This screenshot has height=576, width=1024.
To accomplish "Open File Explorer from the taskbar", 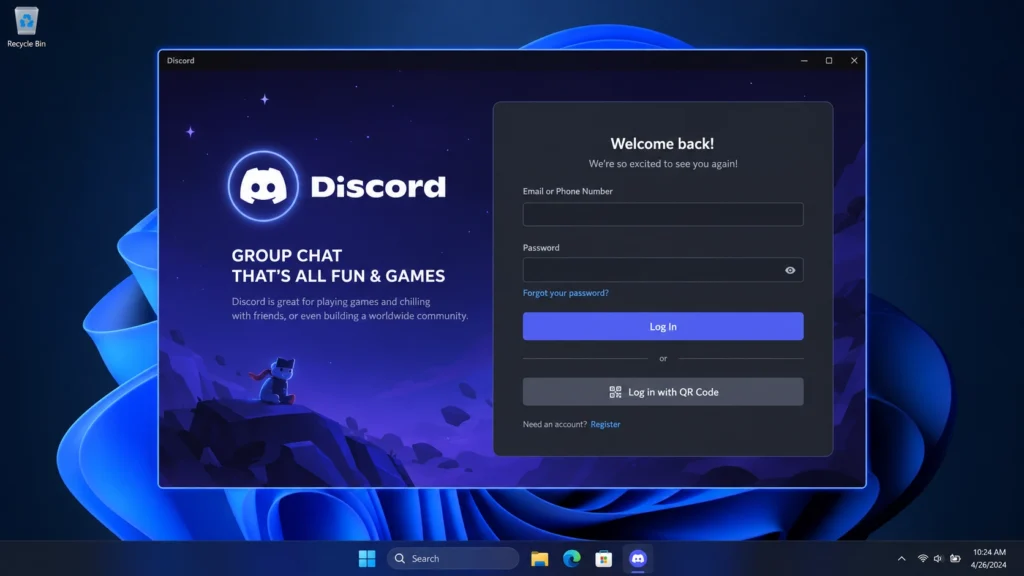I will pyautogui.click(x=539, y=558).
